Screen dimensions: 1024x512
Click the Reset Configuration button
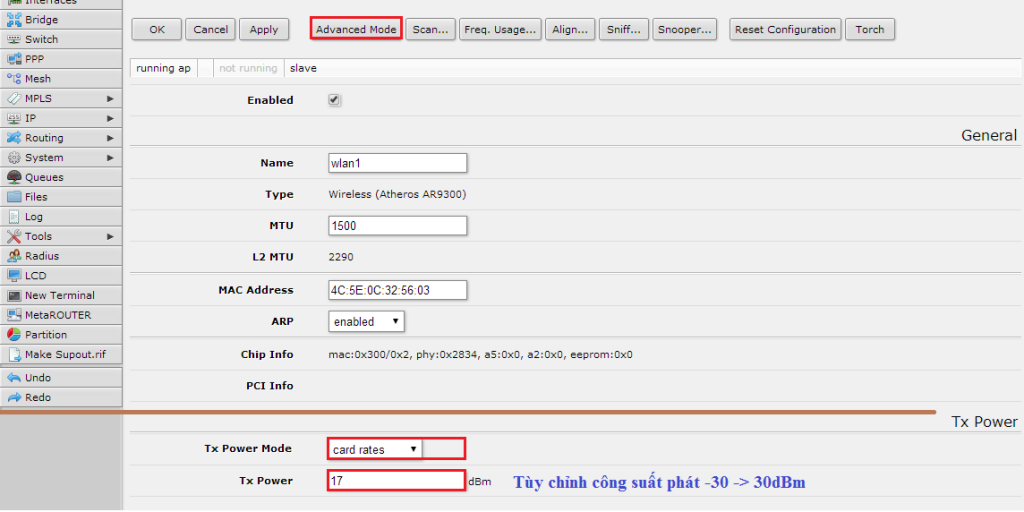[x=785, y=29]
